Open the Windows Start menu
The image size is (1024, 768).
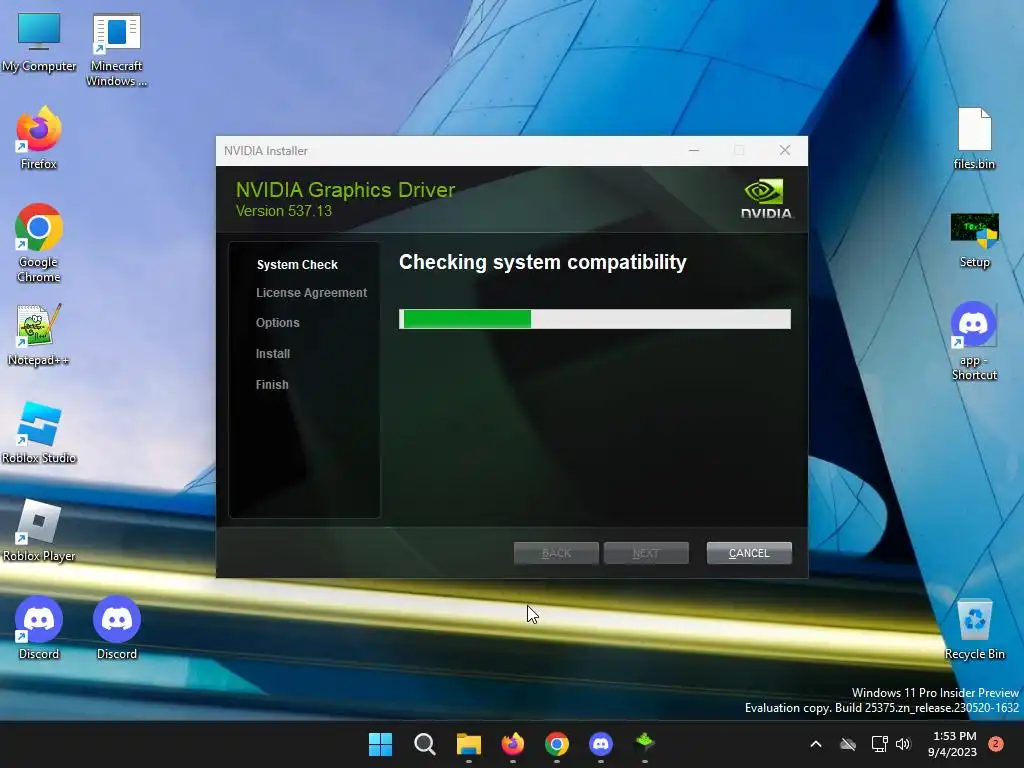pos(380,744)
